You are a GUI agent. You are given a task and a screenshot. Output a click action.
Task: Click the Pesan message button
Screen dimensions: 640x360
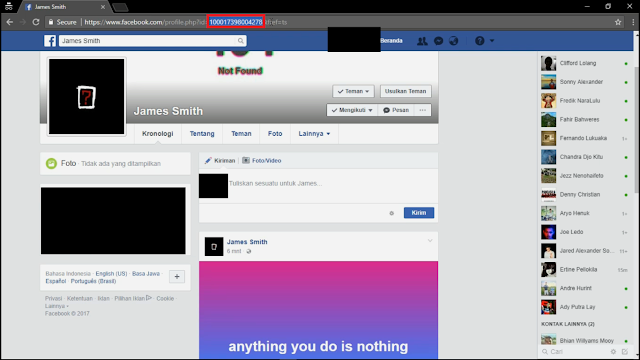click(396, 110)
